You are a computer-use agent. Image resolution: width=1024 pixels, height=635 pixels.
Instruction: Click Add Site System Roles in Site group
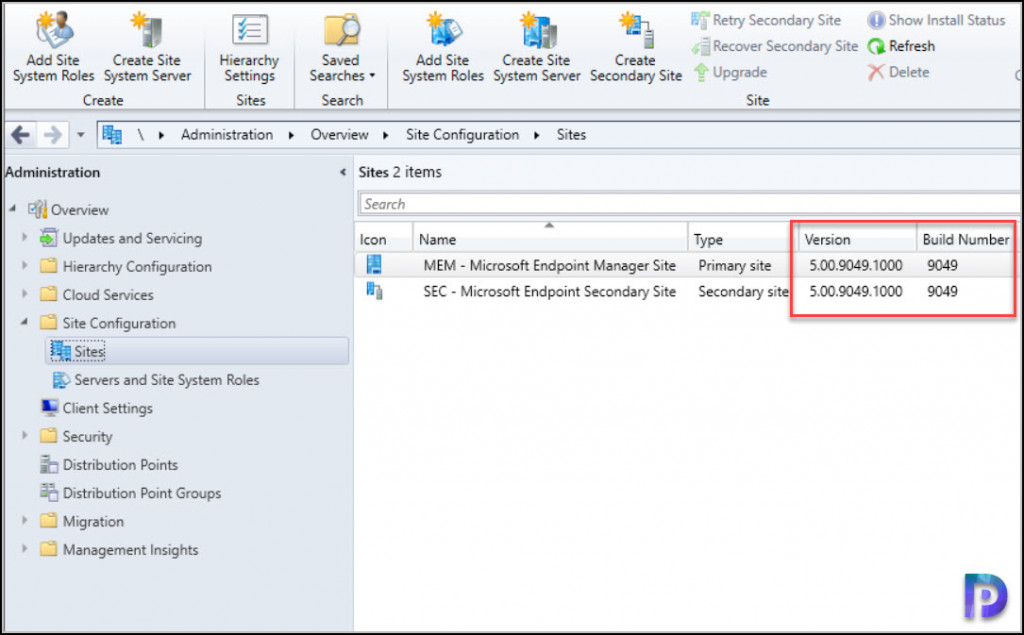tap(442, 47)
